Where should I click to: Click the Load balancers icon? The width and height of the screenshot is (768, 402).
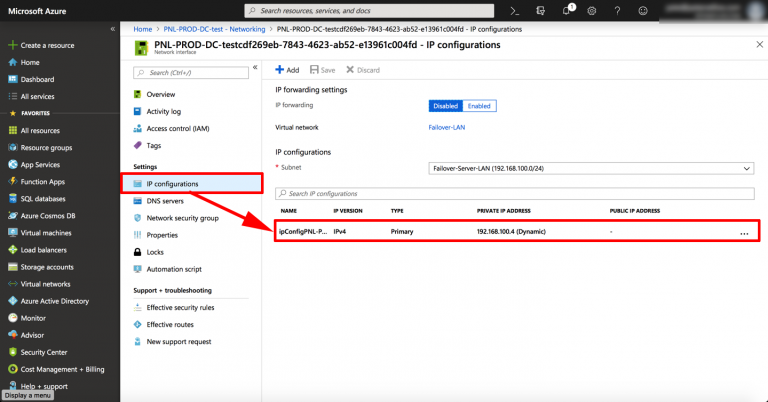[x=13, y=250]
